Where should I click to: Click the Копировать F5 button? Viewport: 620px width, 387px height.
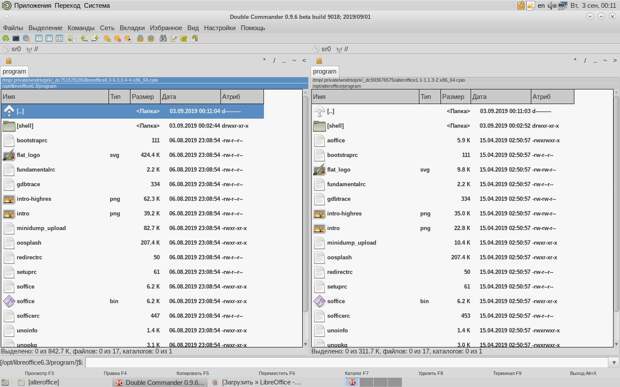click(x=193, y=373)
